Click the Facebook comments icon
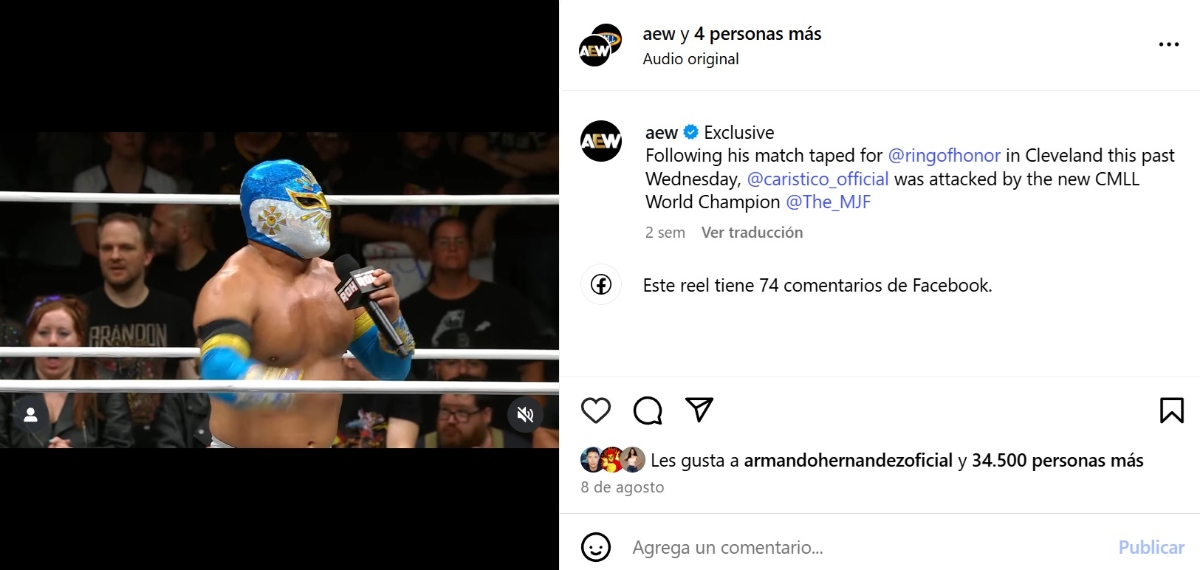 click(x=601, y=285)
